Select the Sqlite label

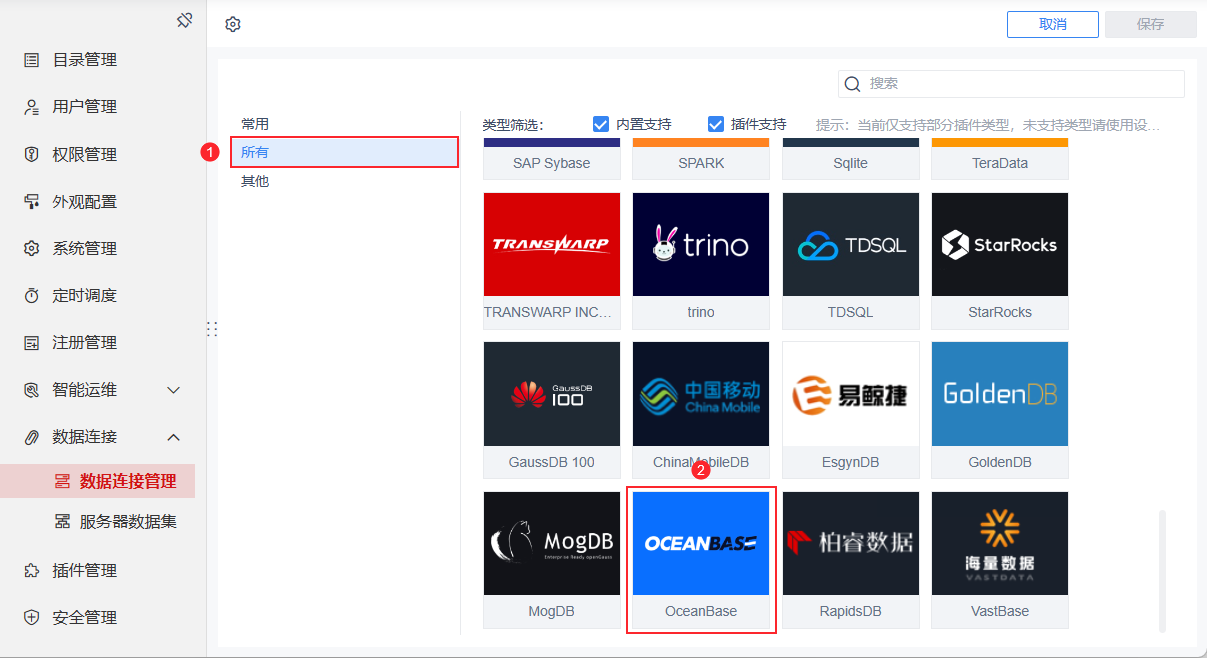coord(851,163)
